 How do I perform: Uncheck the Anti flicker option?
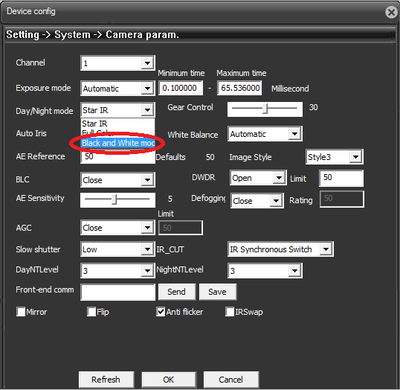161,312
